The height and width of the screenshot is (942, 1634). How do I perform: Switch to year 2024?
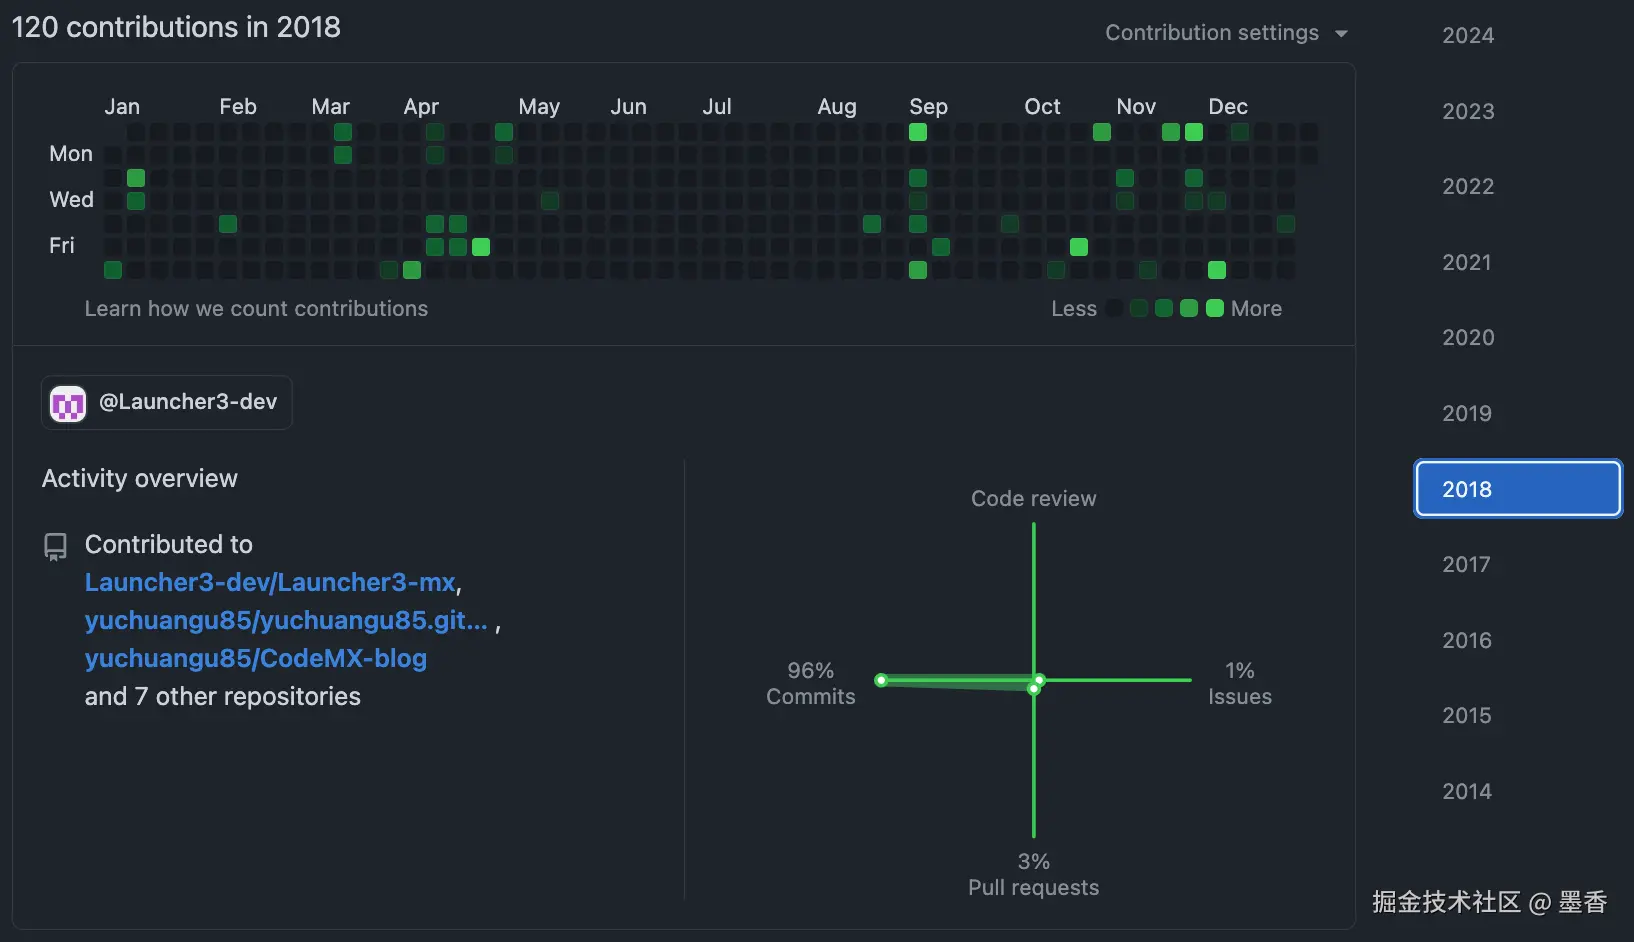pos(1467,35)
